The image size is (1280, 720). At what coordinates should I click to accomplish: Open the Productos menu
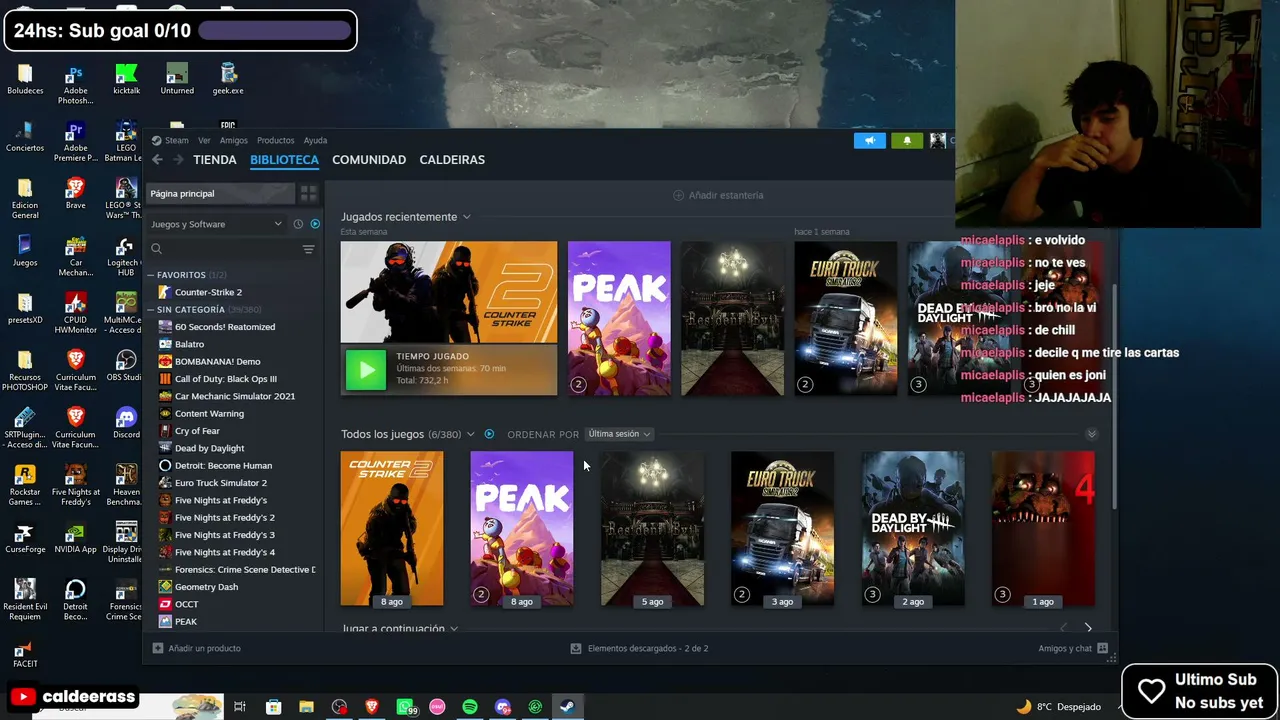click(275, 141)
